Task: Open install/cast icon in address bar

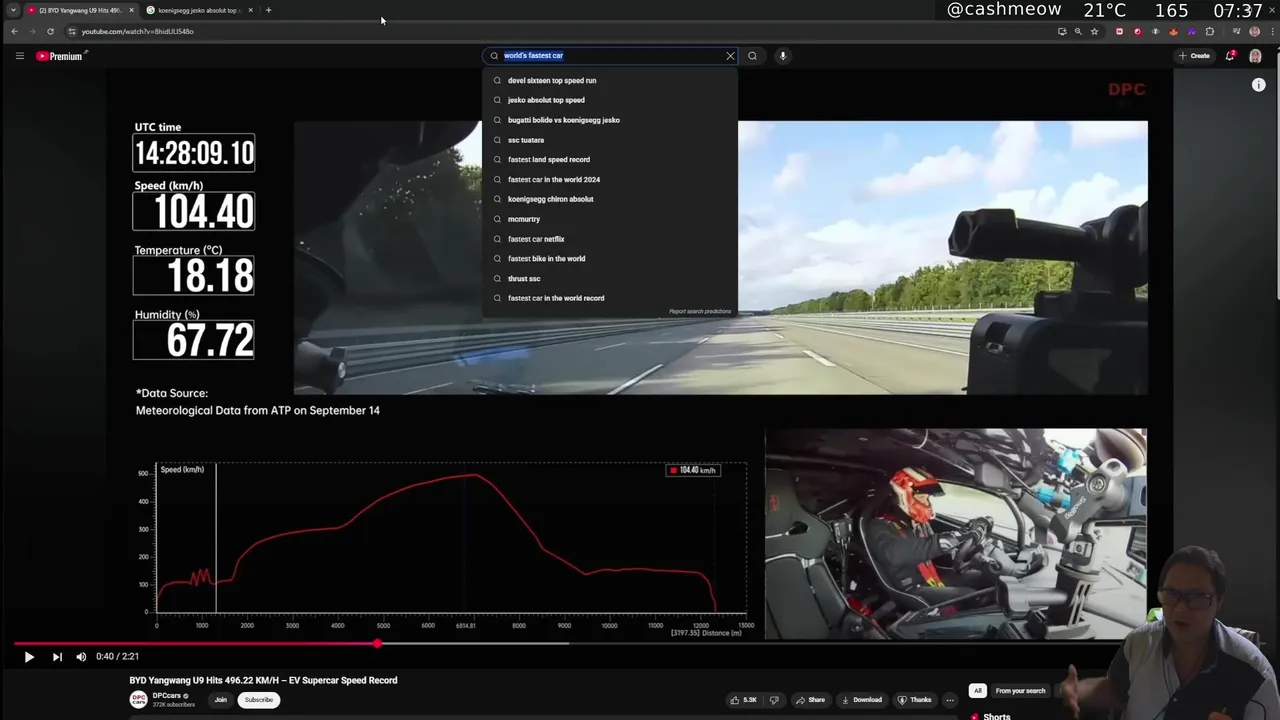Action: pyautogui.click(x=1062, y=31)
